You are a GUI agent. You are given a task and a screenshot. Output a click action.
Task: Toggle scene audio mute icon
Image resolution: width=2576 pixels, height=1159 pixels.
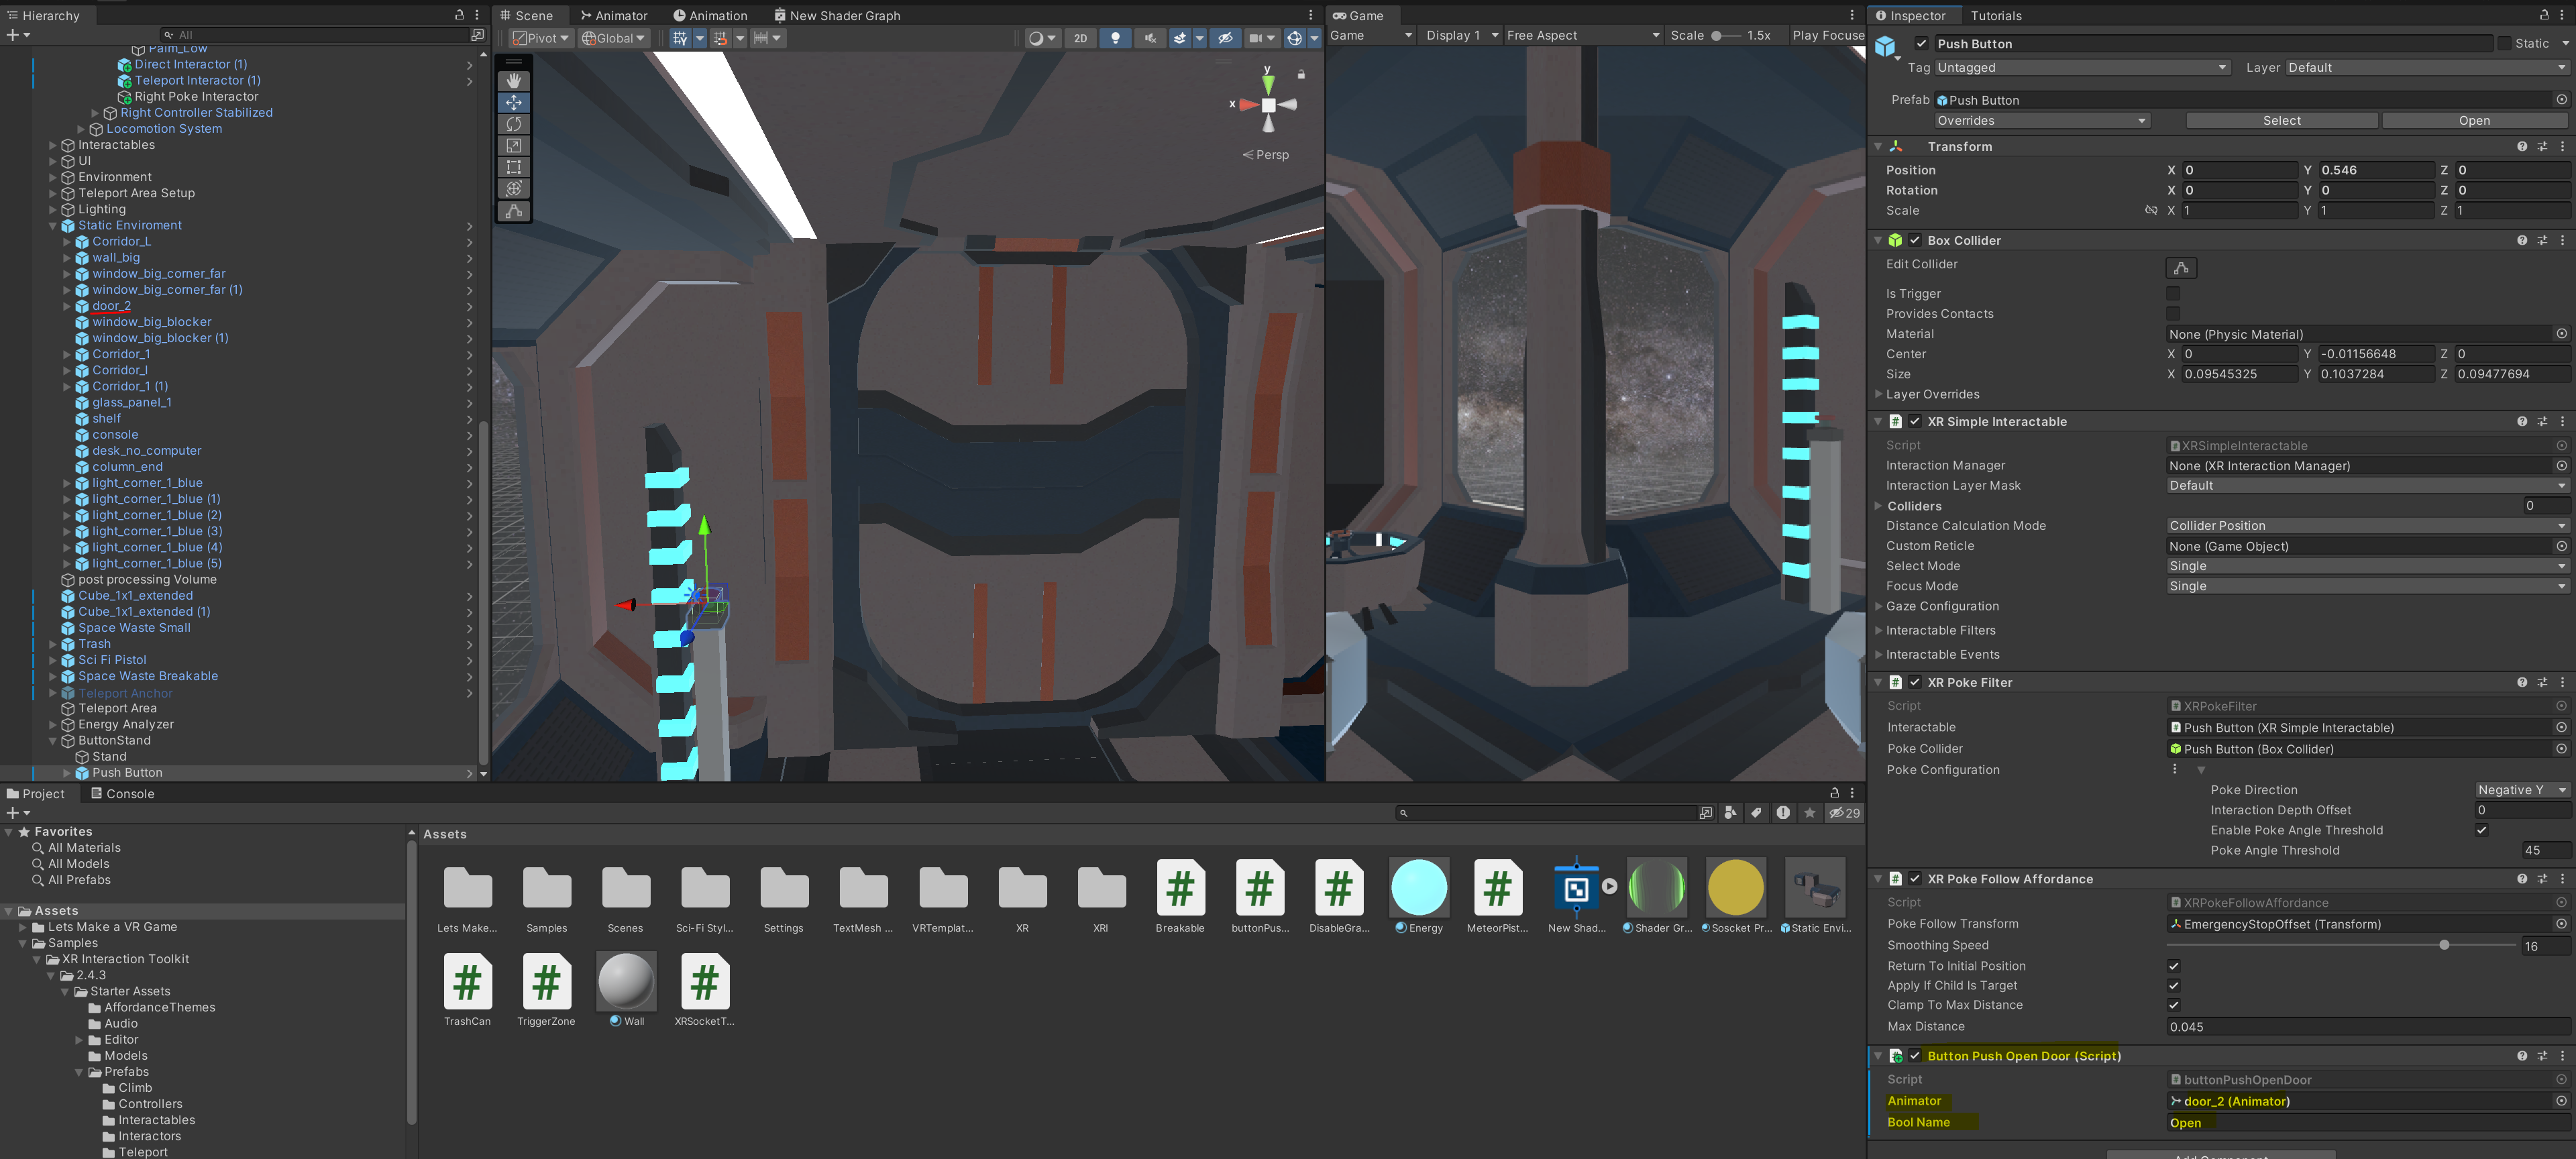[x=1150, y=38]
